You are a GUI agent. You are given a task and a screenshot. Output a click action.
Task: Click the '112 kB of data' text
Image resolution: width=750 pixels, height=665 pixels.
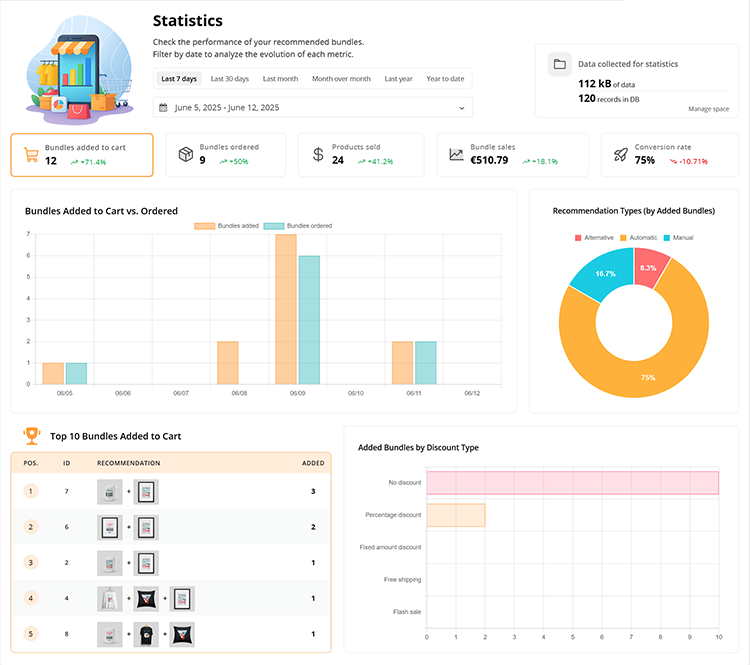[x=607, y=84]
